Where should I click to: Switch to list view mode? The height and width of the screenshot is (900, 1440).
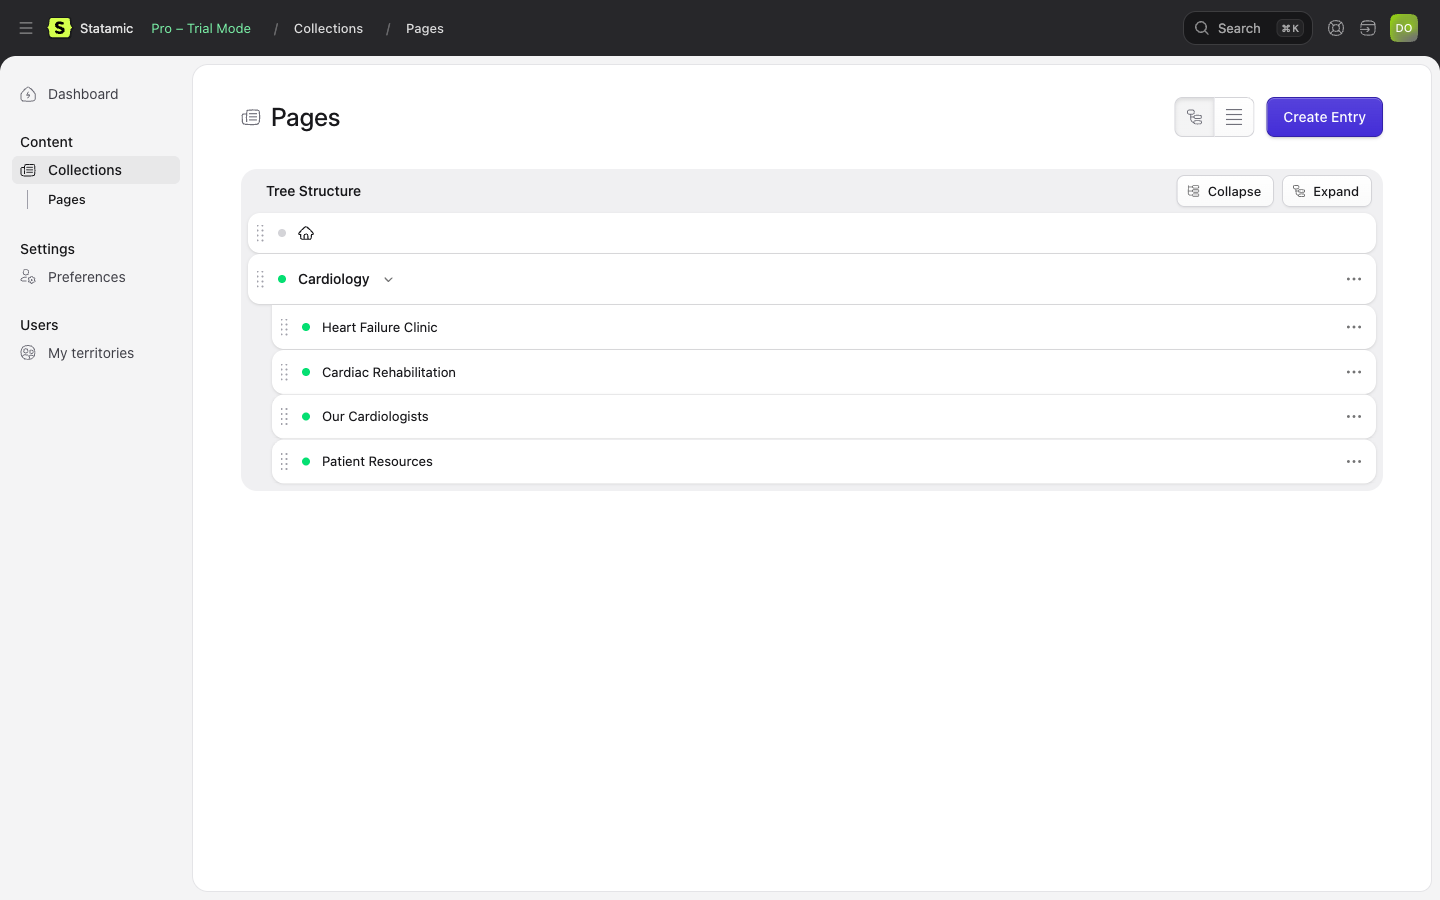(x=1234, y=117)
